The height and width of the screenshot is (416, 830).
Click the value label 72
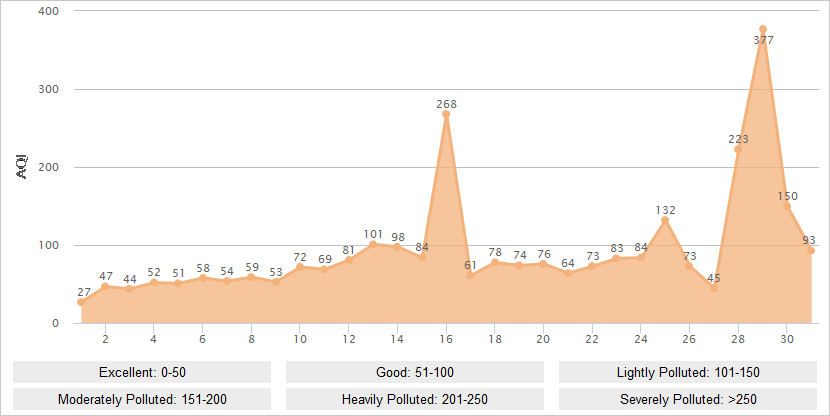click(300, 257)
